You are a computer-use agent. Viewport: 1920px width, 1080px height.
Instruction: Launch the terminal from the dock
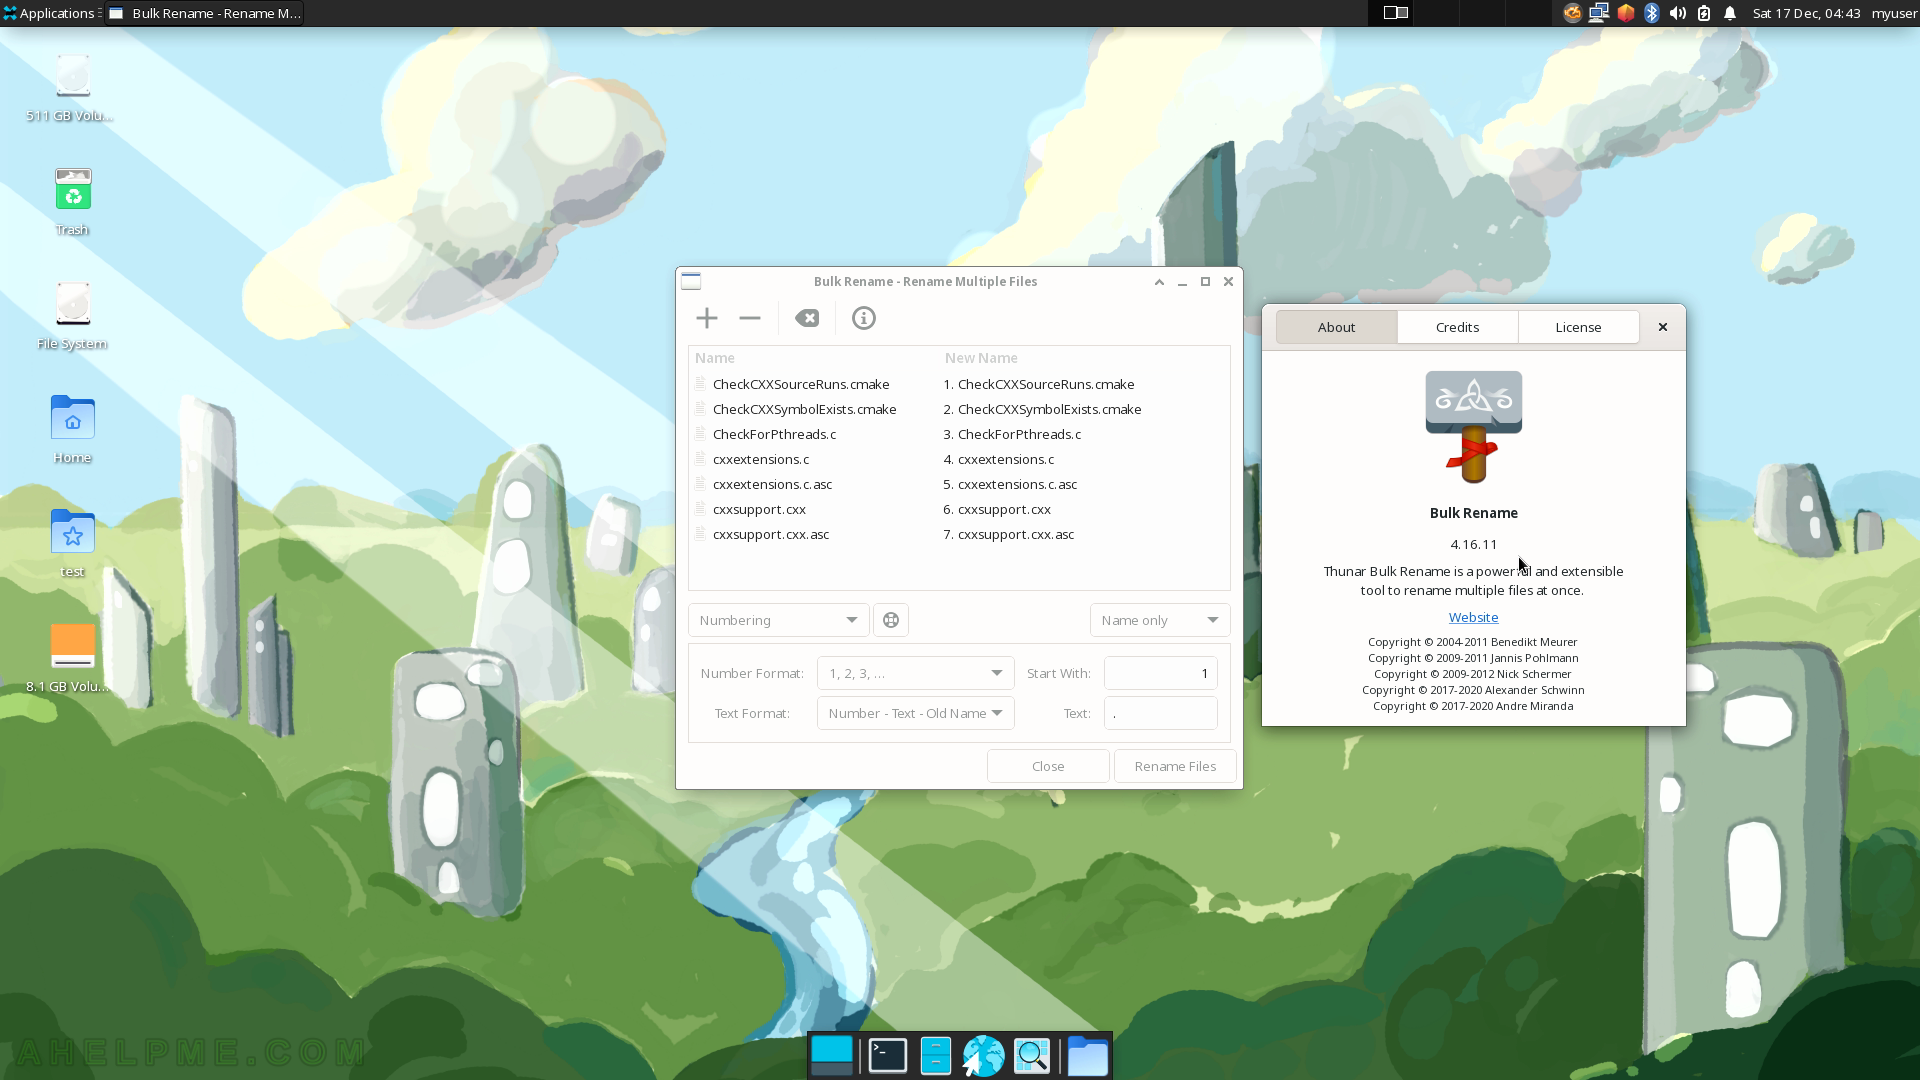pyautogui.click(x=888, y=1056)
